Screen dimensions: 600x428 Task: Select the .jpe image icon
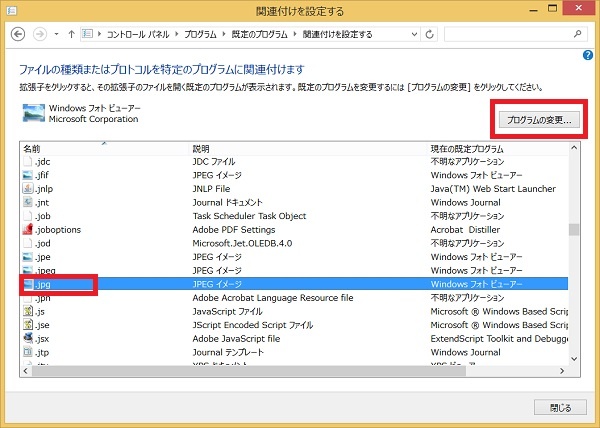tap(28, 257)
